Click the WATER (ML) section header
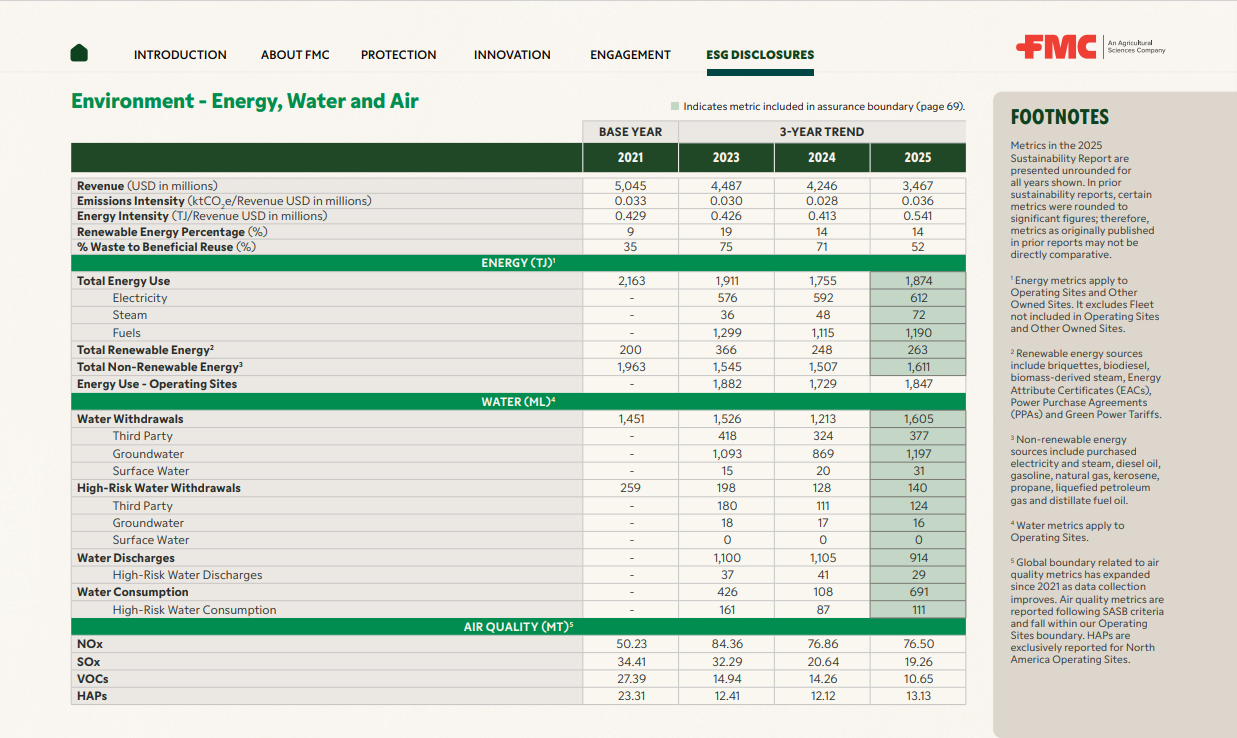The image size is (1237, 738). (518, 402)
